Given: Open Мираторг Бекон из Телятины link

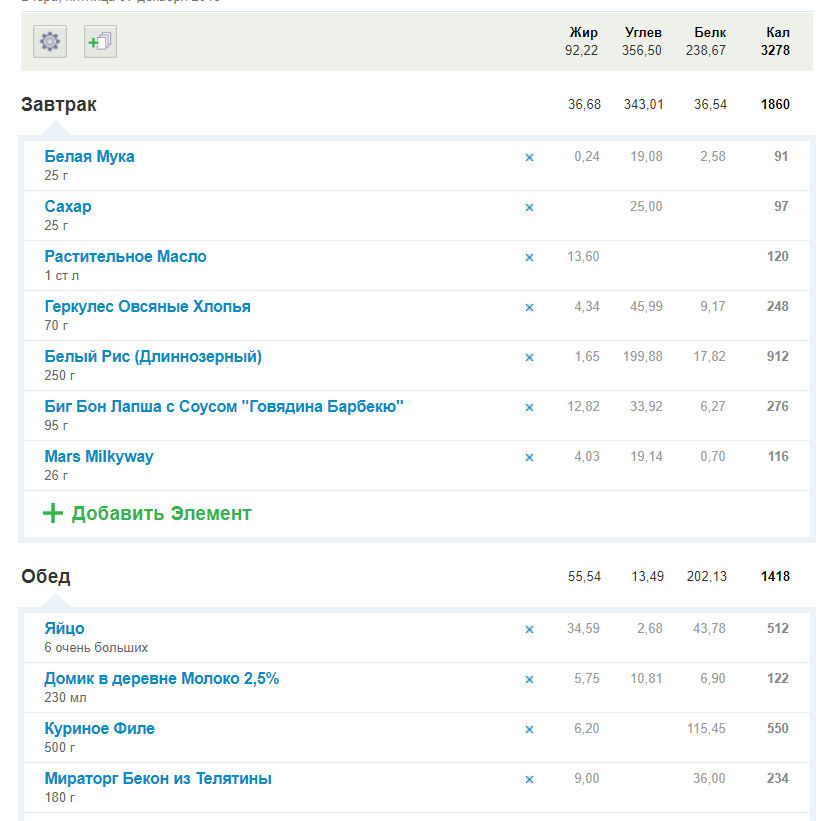Looking at the screenshot, I should [x=158, y=778].
